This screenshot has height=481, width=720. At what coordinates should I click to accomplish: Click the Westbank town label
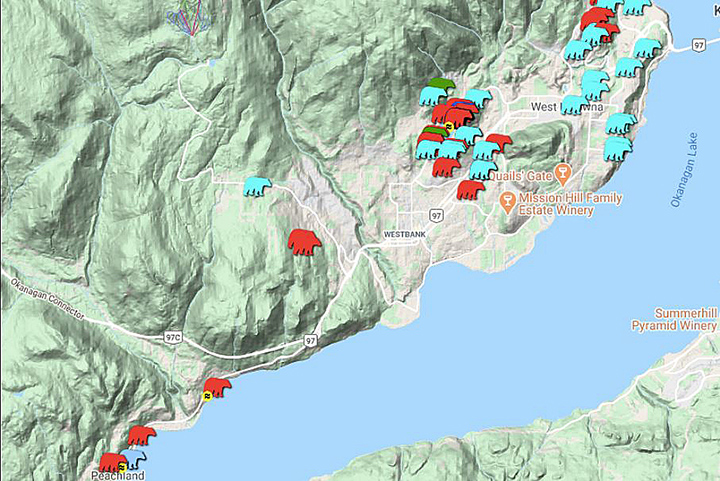point(404,234)
